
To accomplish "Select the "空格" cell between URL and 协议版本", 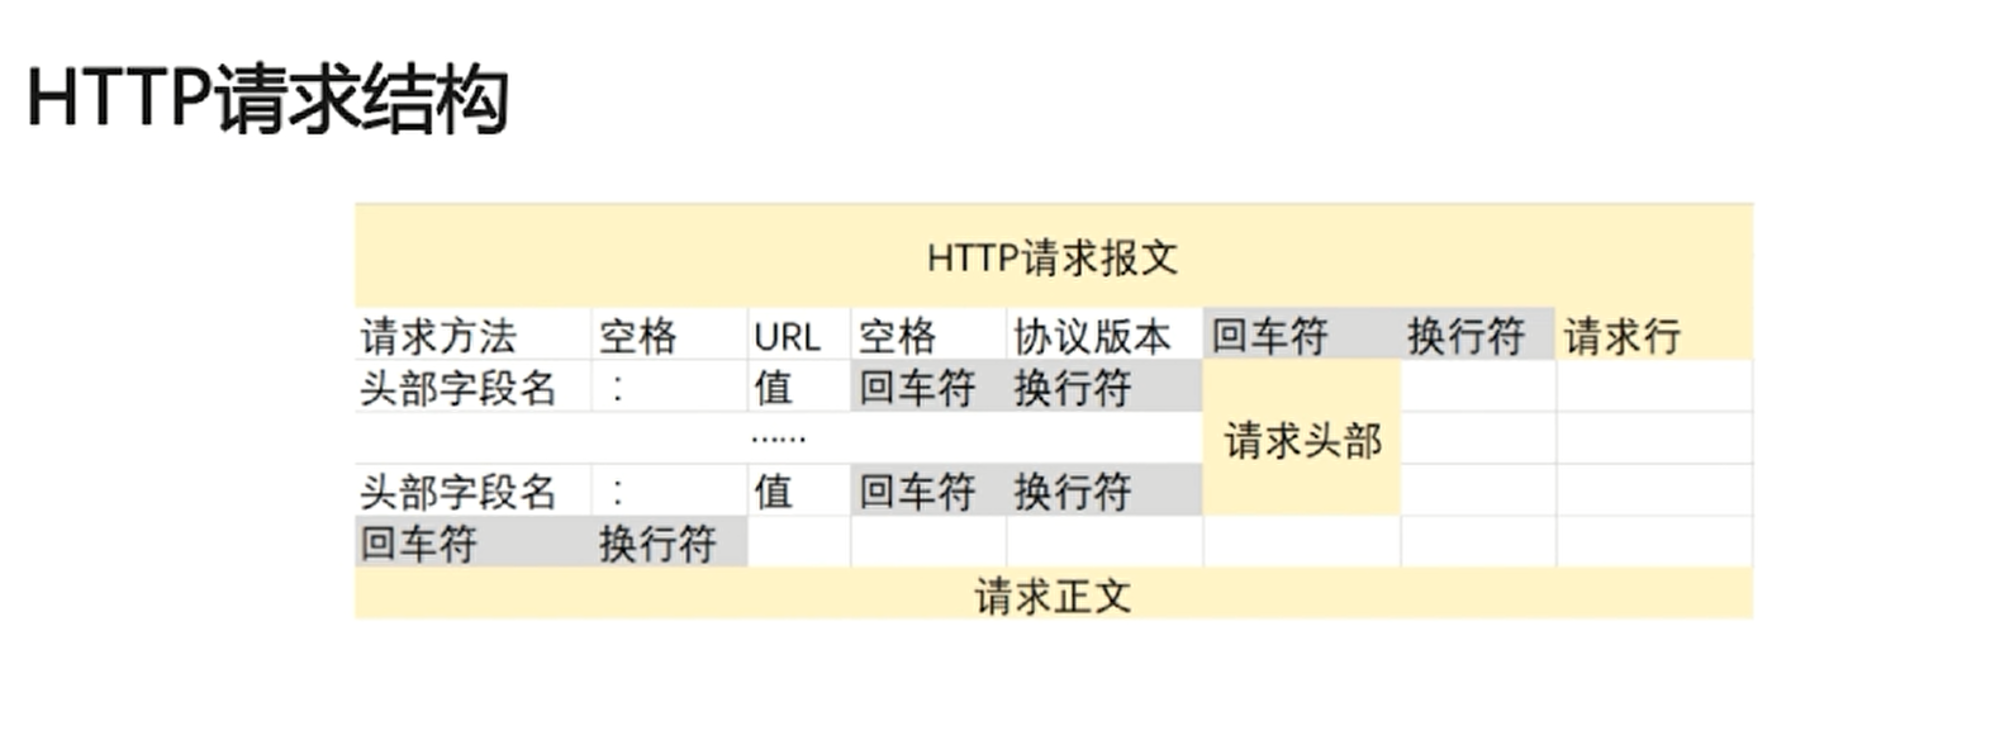I will pos(928,335).
